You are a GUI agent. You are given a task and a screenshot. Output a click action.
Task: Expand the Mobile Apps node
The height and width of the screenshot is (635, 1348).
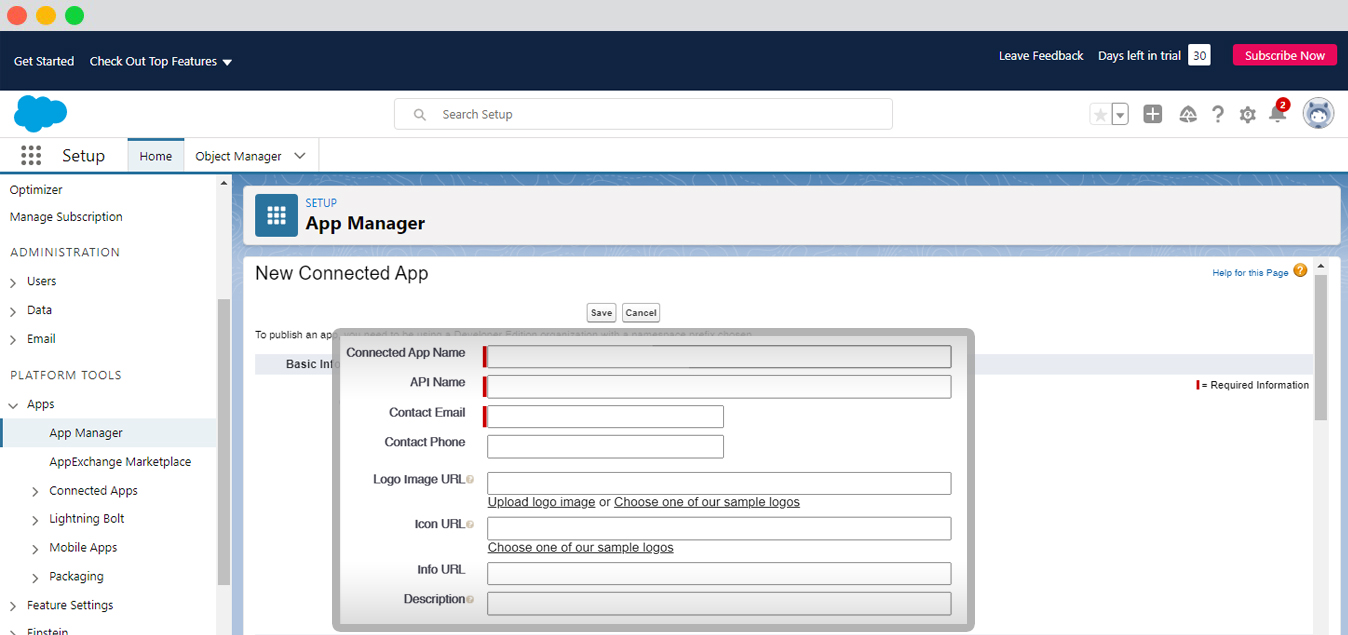tap(35, 549)
